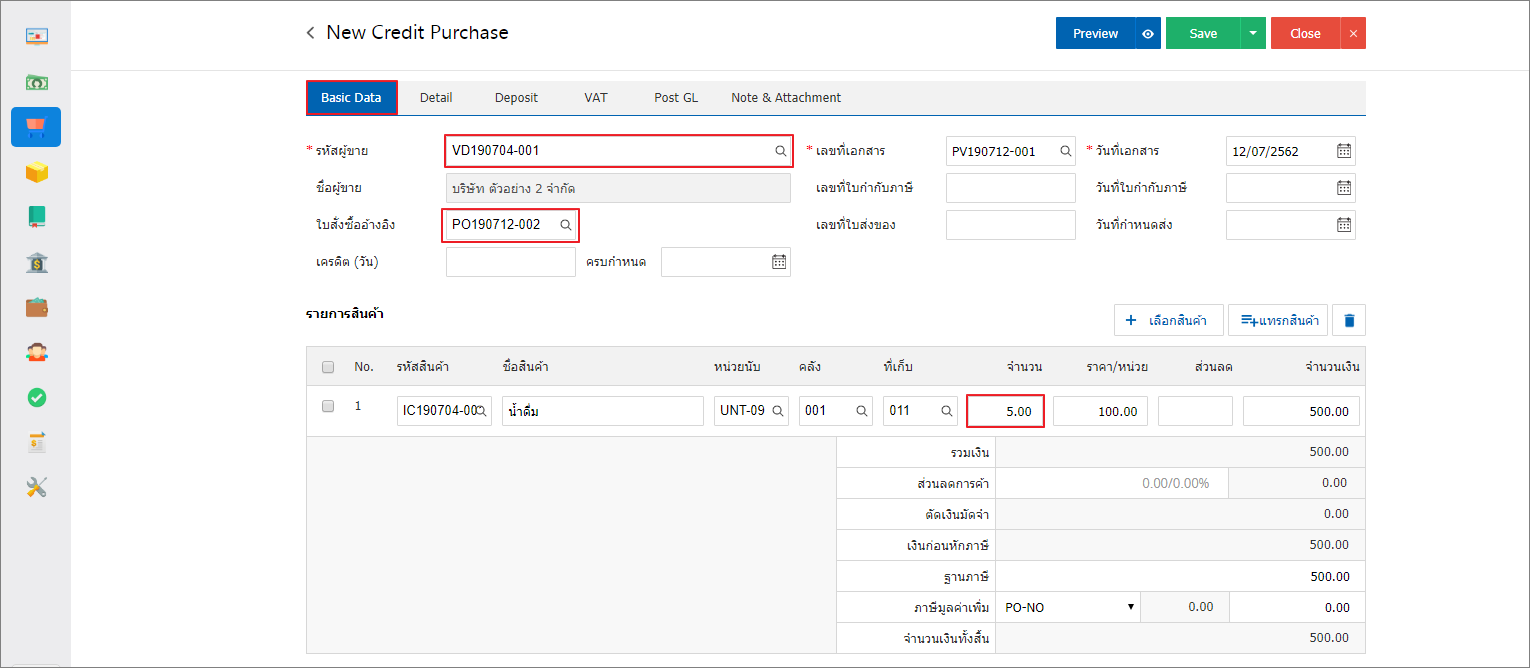
Task: Open the employee person icon module
Action: click(x=37, y=352)
